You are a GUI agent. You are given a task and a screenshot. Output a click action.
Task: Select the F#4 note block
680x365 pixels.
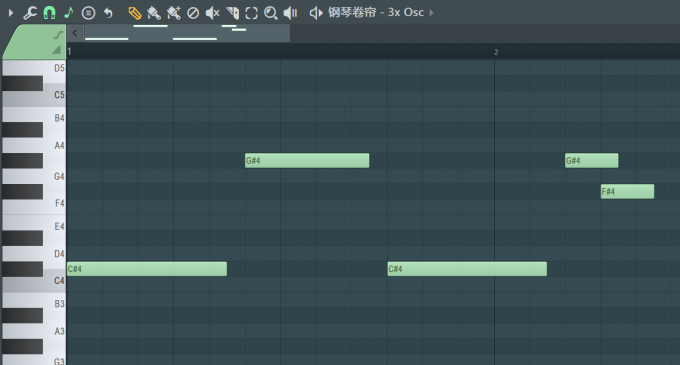(627, 191)
